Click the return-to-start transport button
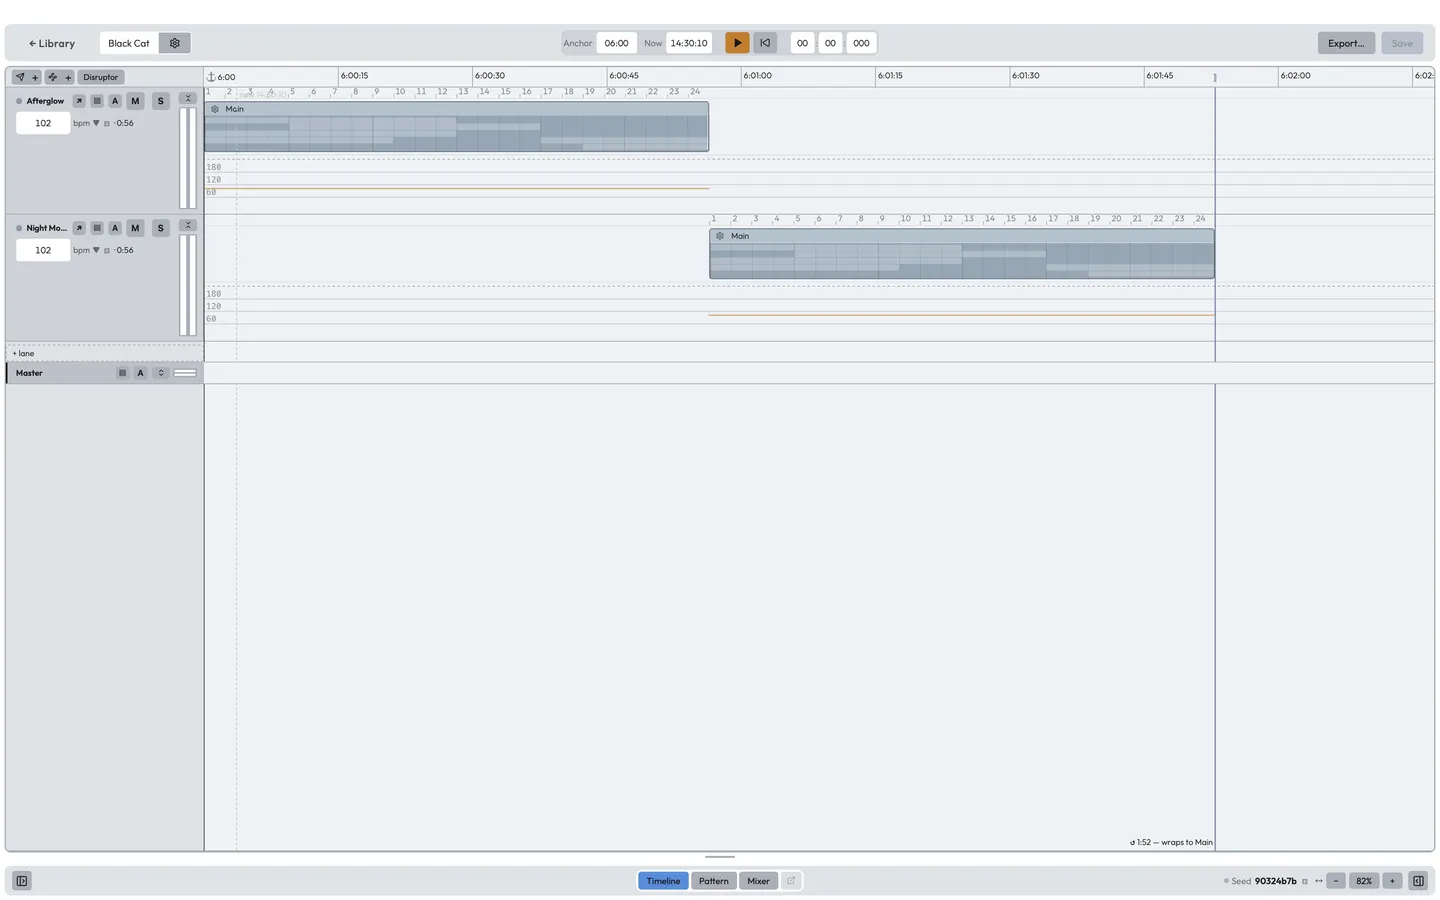This screenshot has width=1440, height=900. (765, 43)
